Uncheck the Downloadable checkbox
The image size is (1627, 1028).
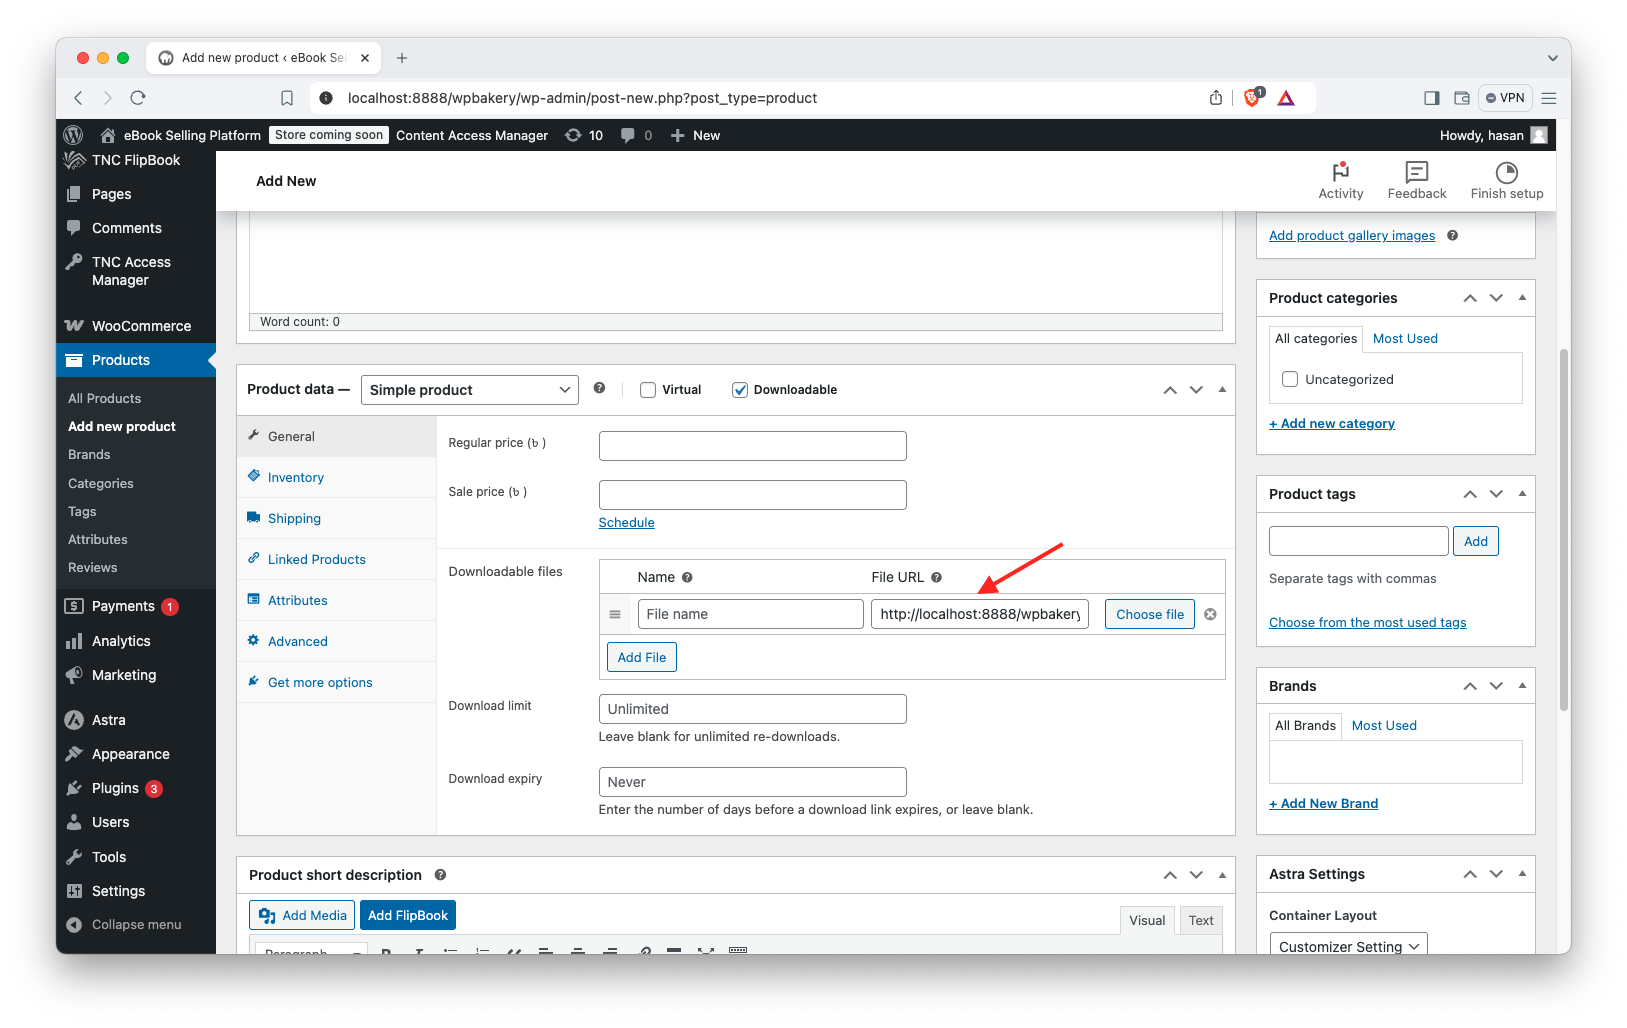point(740,390)
